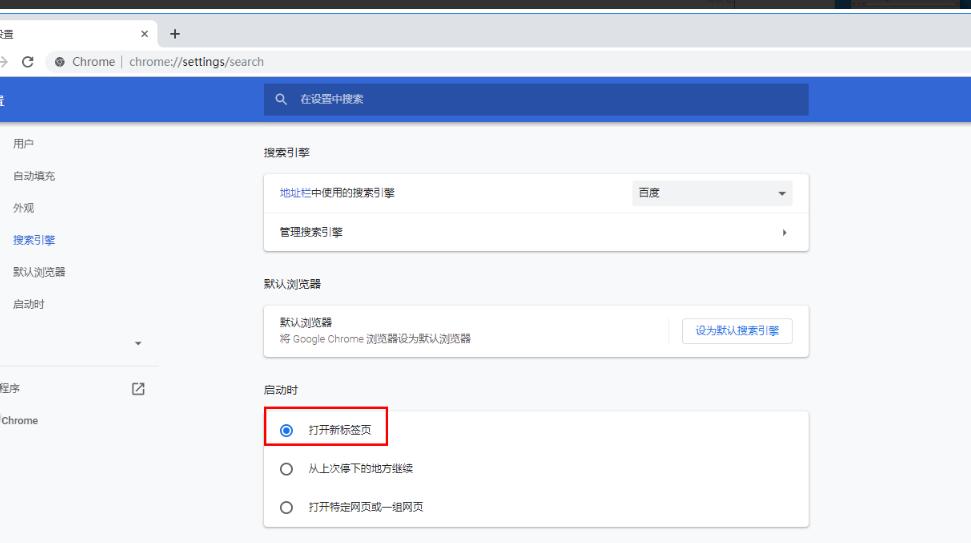Open a new tab with plus icon
971x543 pixels.
(175, 34)
